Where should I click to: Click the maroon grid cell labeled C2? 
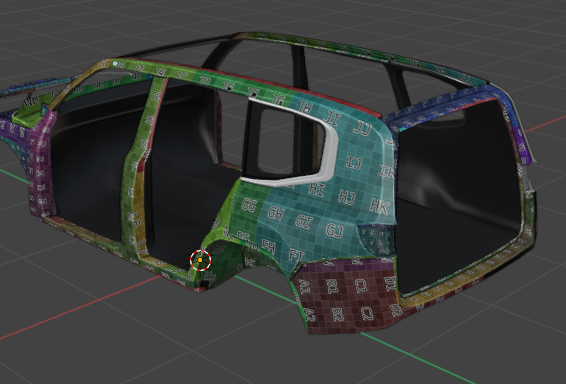(x=367, y=313)
